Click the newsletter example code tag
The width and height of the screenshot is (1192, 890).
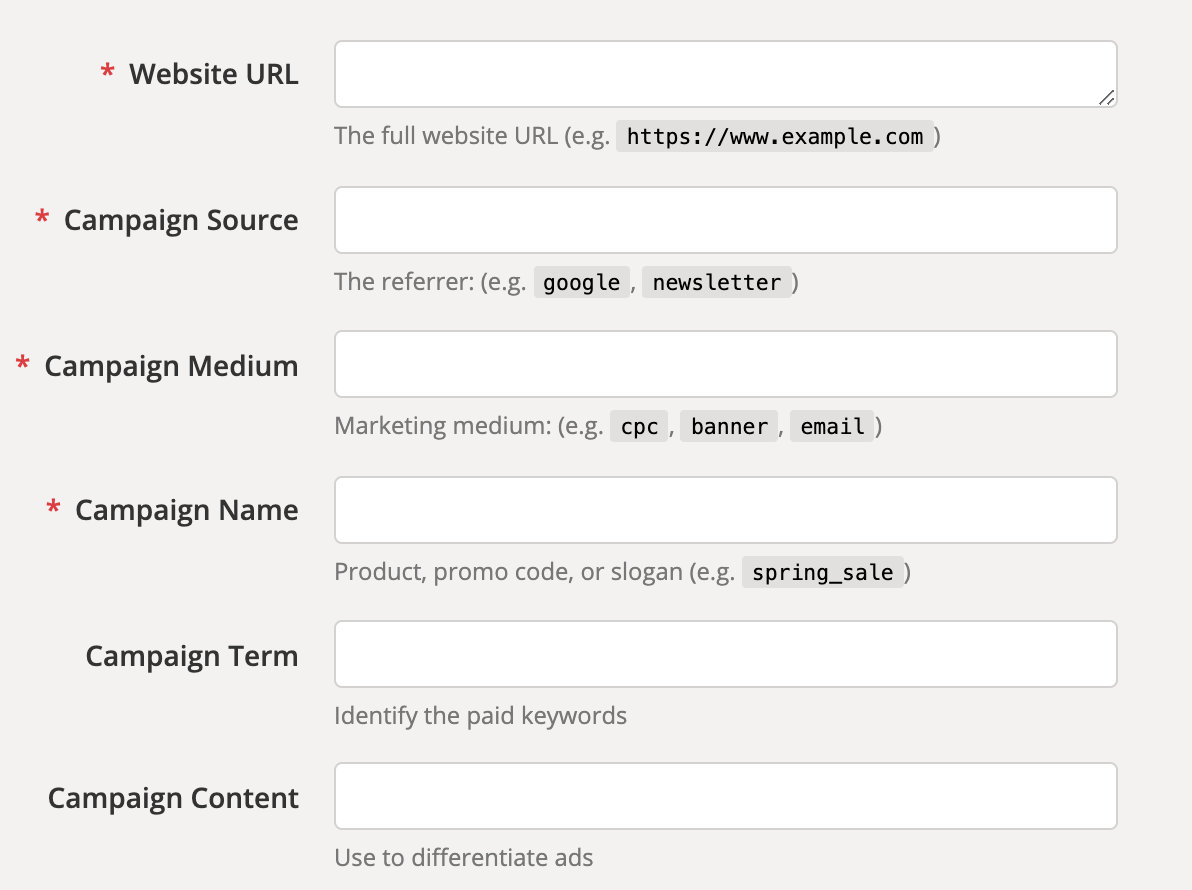click(x=716, y=283)
